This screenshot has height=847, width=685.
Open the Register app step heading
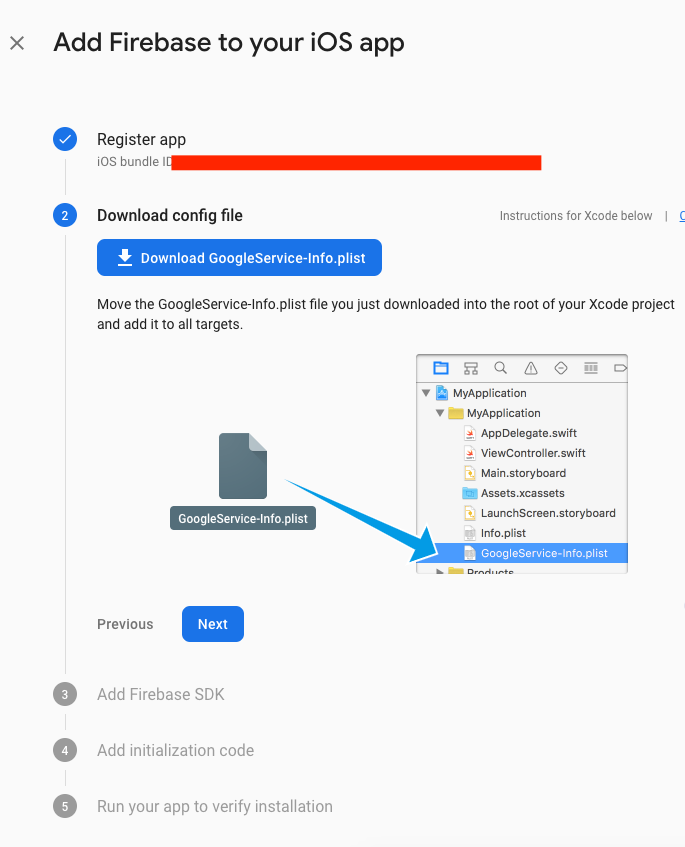click(x=142, y=139)
